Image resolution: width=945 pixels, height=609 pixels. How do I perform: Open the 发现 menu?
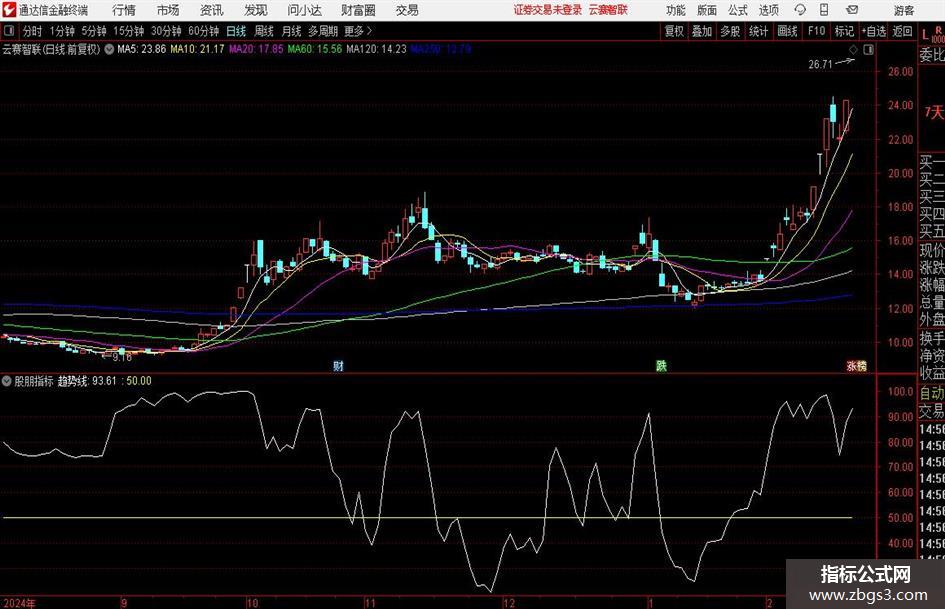(x=256, y=10)
